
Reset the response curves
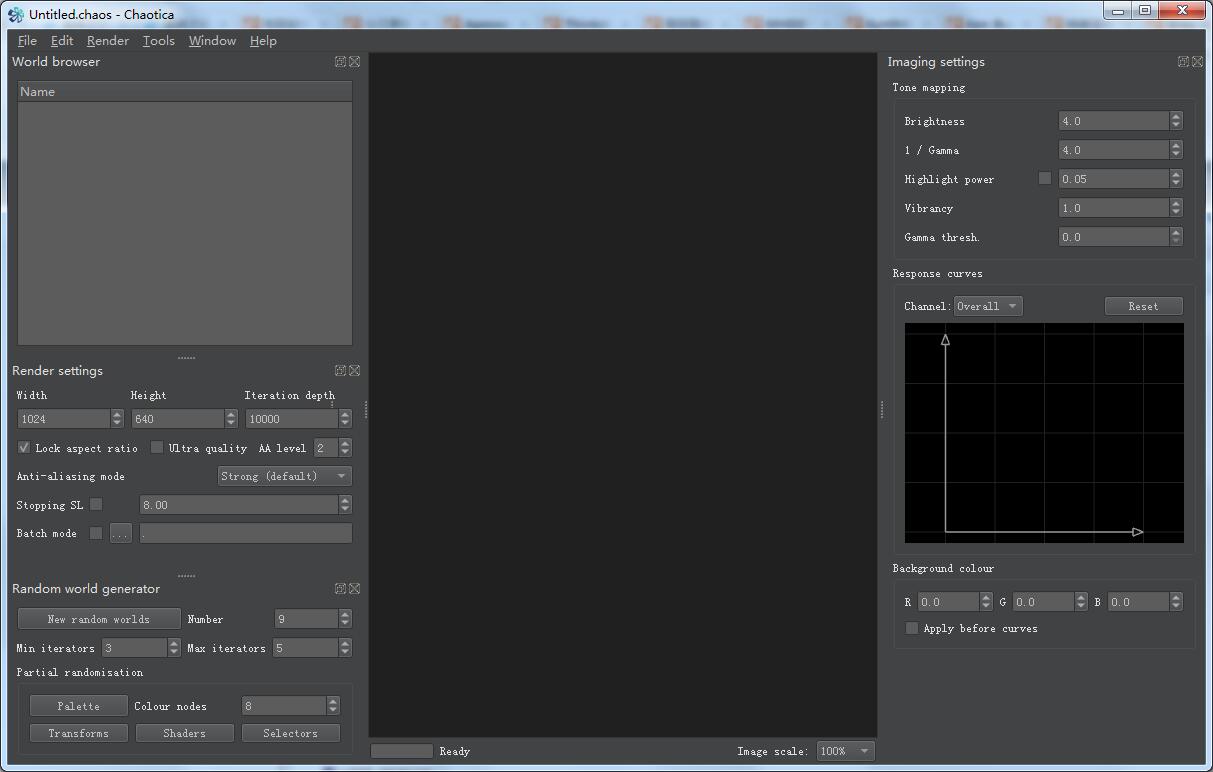(1143, 306)
